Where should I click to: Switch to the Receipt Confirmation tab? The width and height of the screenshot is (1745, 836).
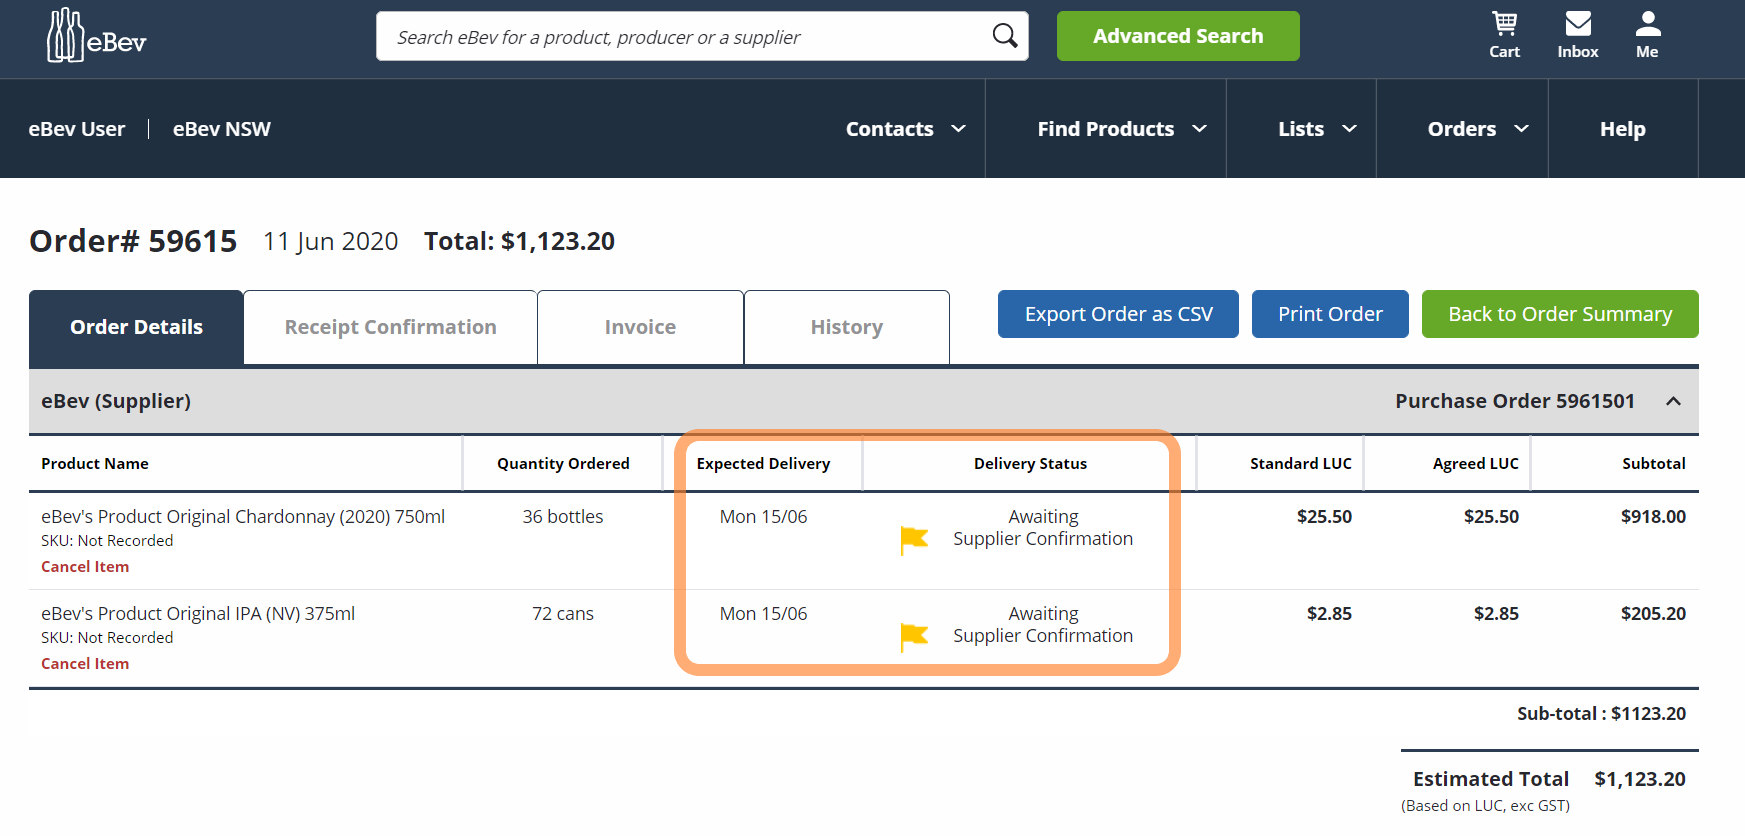click(390, 327)
